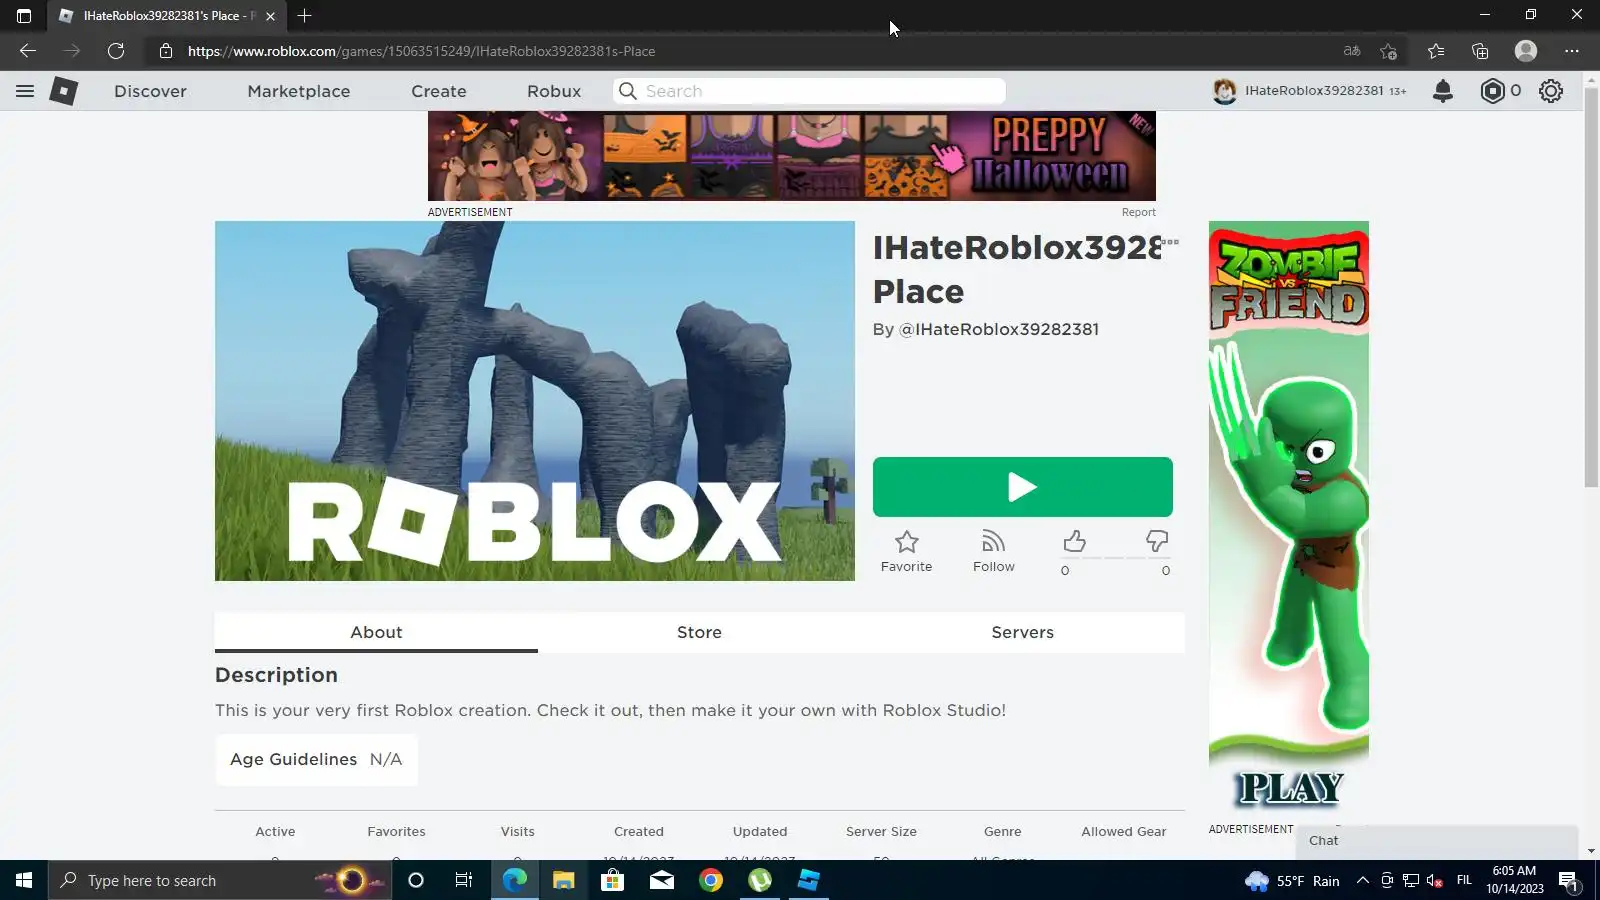Open Task View
The height and width of the screenshot is (900, 1600).
pos(464,881)
